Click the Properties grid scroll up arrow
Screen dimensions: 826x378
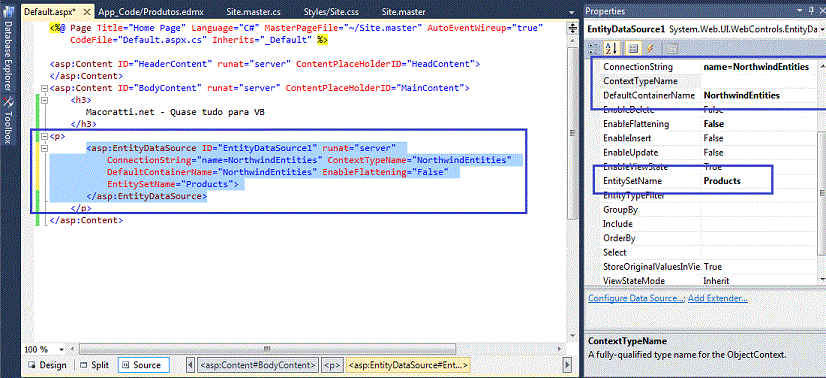(x=822, y=67)
